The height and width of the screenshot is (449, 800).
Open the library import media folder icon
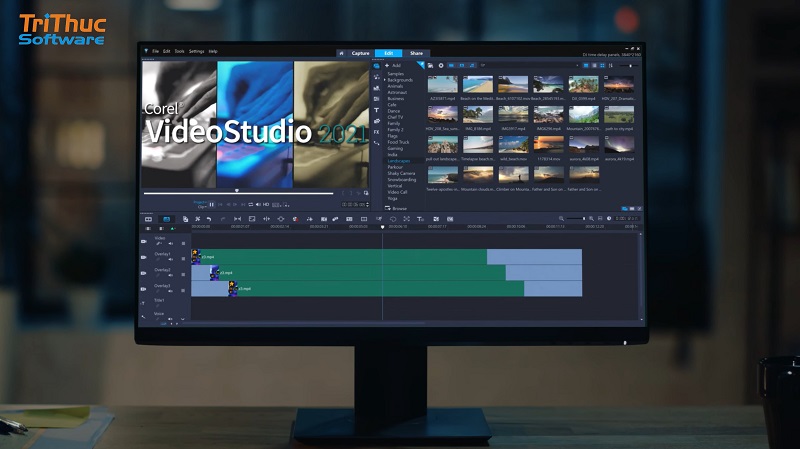click(x=429, y=65)
